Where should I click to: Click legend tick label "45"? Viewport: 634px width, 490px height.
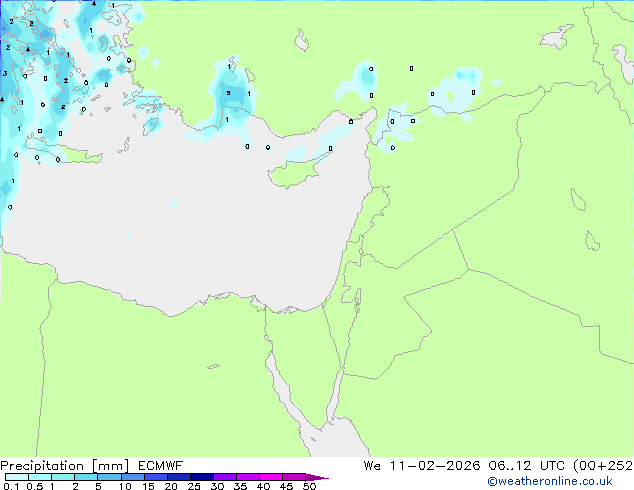[286, 486]
